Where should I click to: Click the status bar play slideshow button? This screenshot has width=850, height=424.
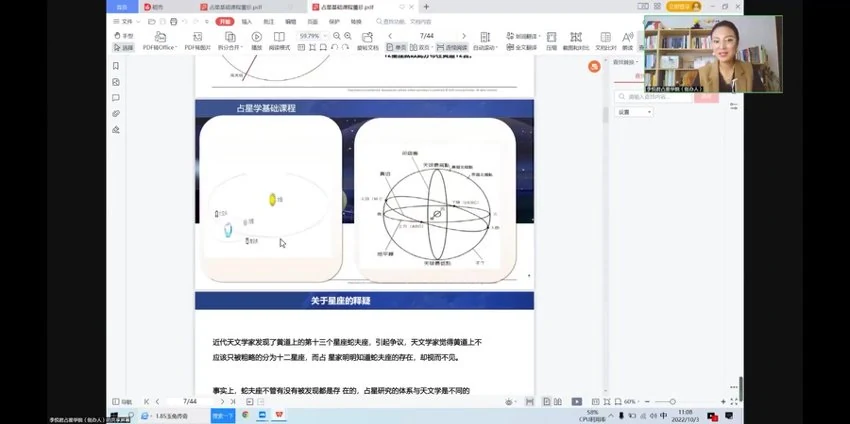coord(577,402)
